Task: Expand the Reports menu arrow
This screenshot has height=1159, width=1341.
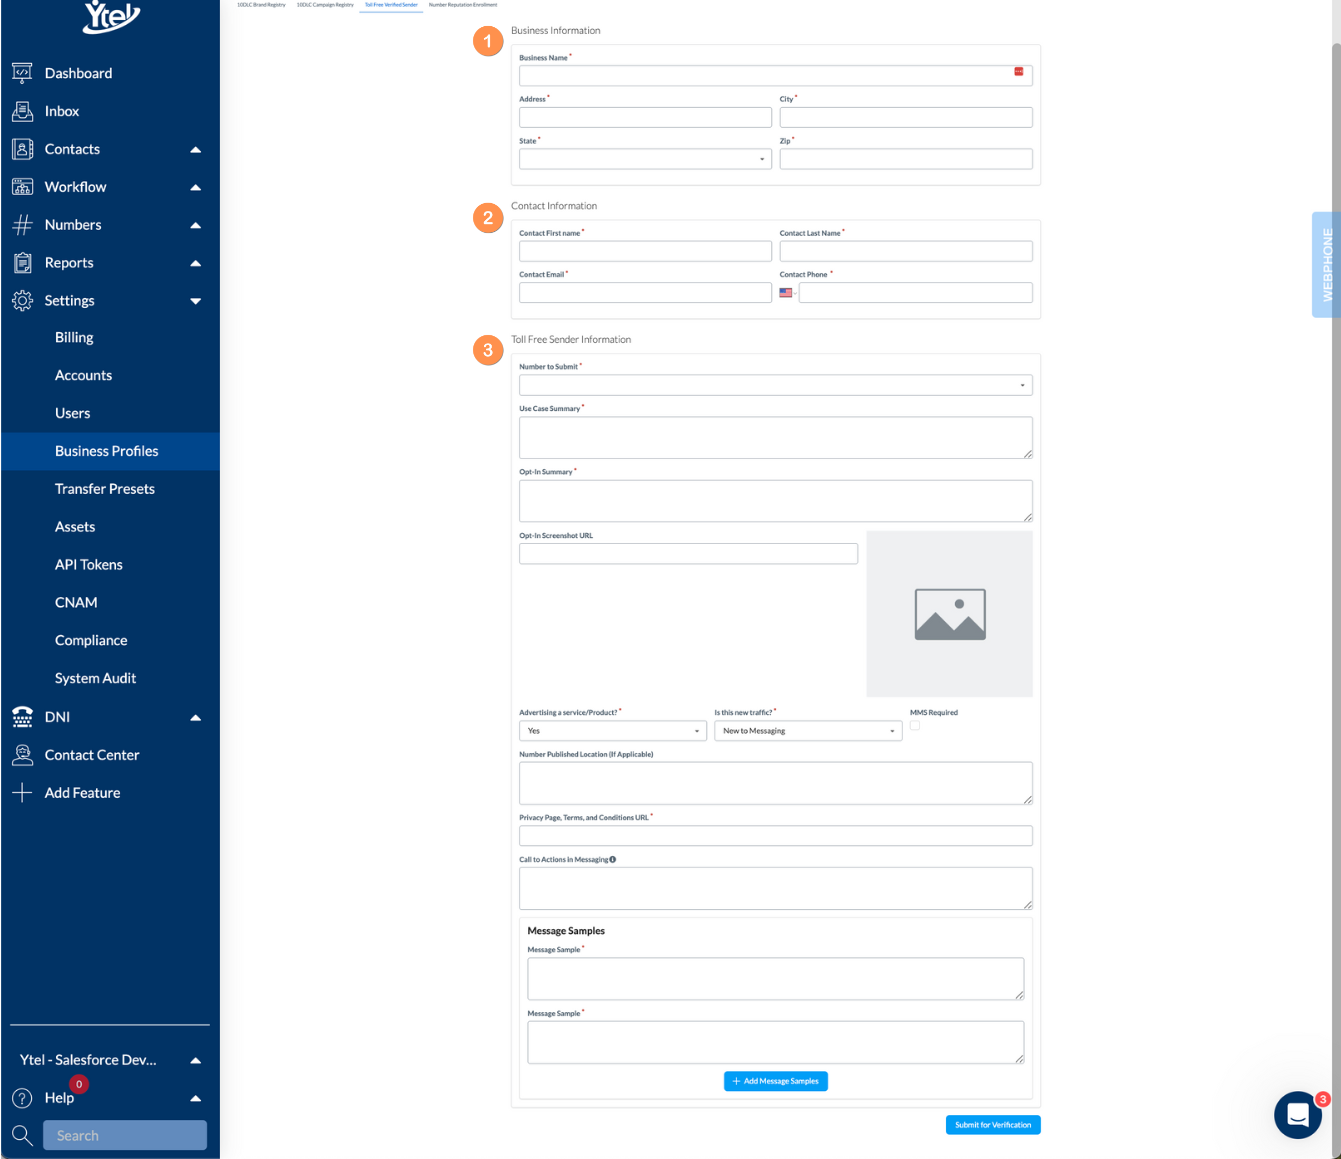Action: pos(196,263)
